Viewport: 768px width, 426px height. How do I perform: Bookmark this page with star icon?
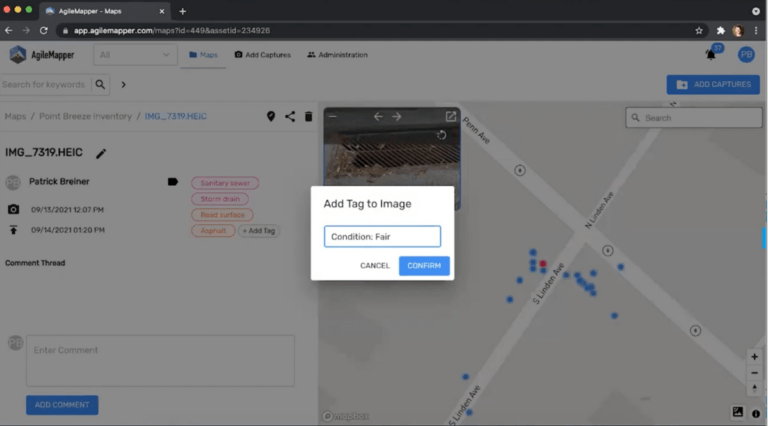click(x=699, y=30)
